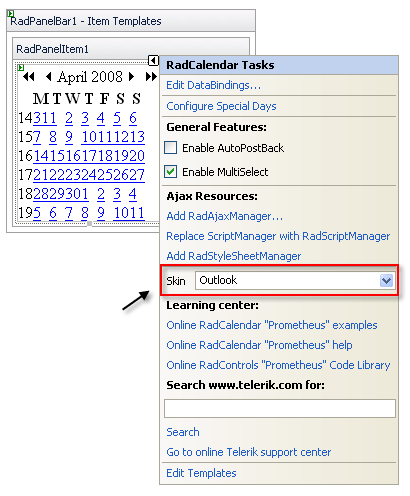Go to previous month arrow

(49, 77)
